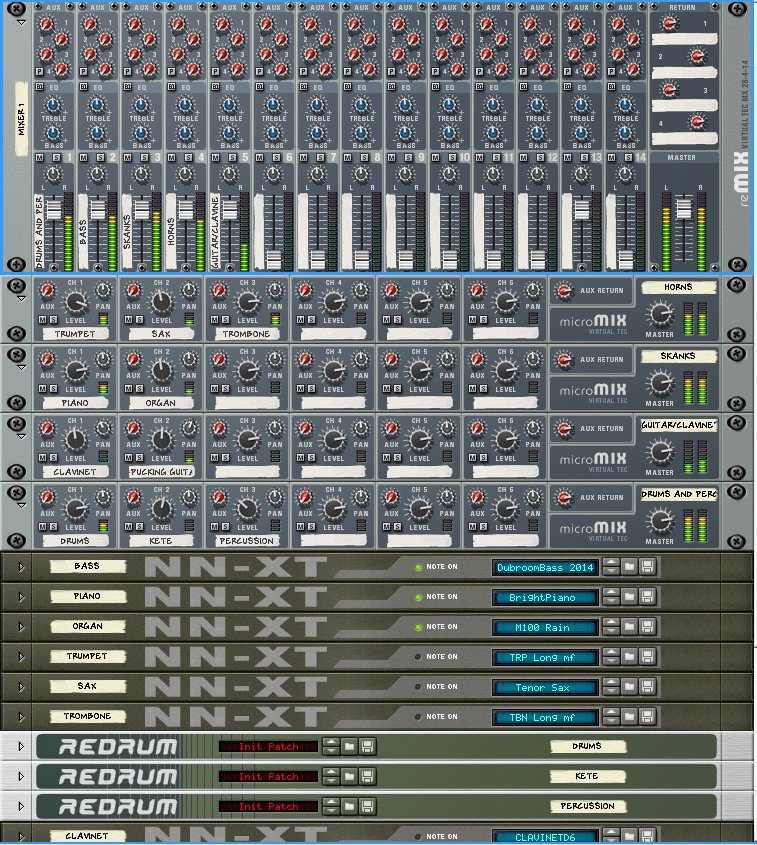Expand the BASS NN-XT device
Screen dimensions: 757x845
click(x=19, y=567)
